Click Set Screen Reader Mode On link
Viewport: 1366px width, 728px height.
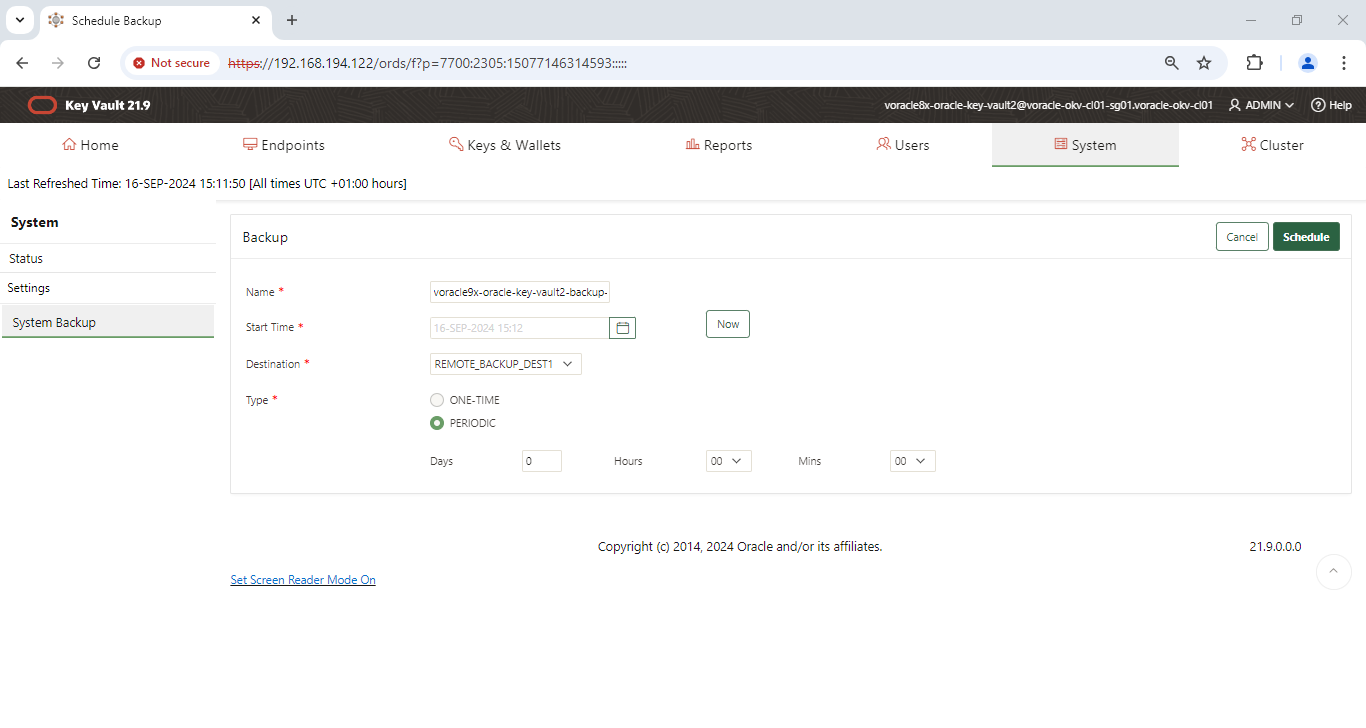(303, 580)
